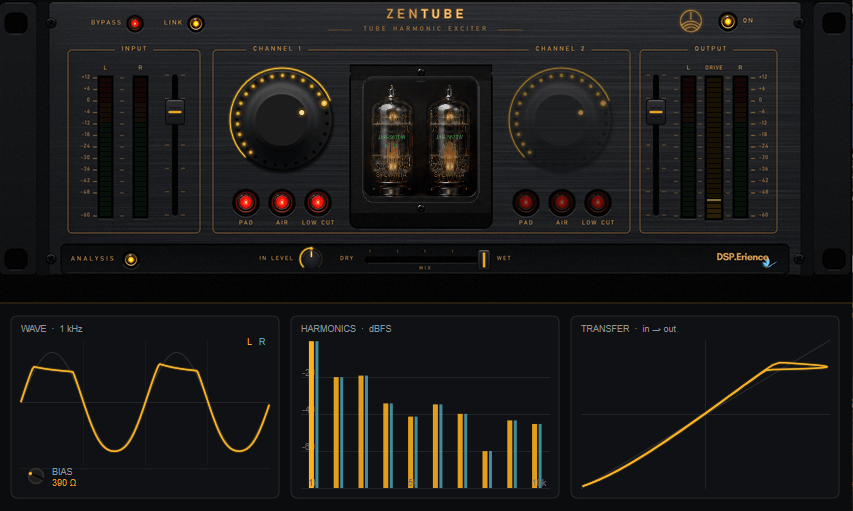This screenshot has width=853, height=511.
Task: Select the L channel legend in Wave
Action: click(x=249, y=342)
